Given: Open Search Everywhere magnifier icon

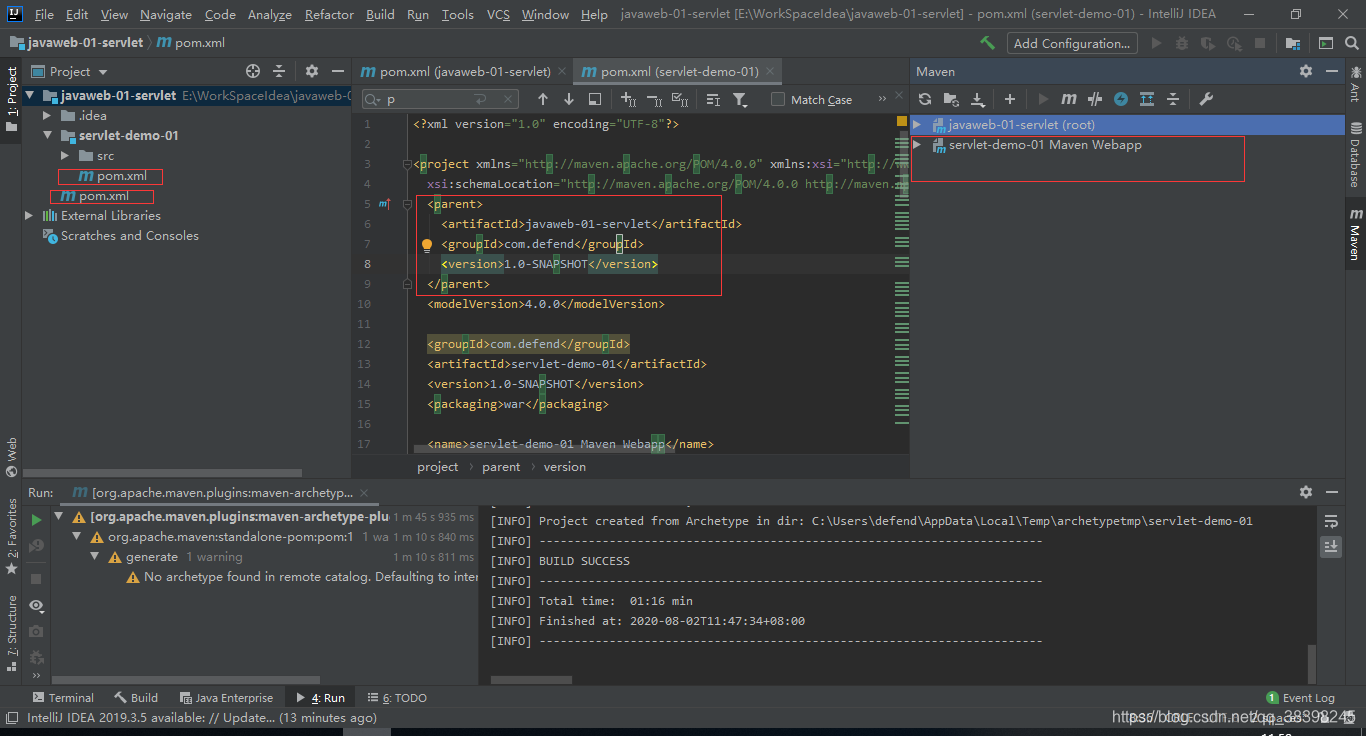Looking at the screenshot, I should pos(1353,43).
